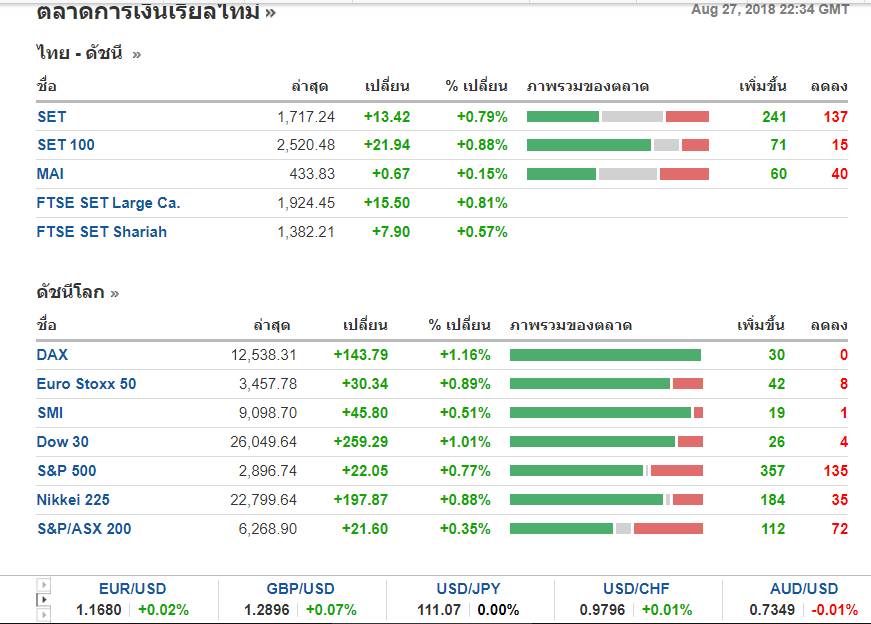Click the S&P/ASX 200 value 6,268.90
Image resolution: width=871 pixels, height=624 pixels.
tap(268, 528)
